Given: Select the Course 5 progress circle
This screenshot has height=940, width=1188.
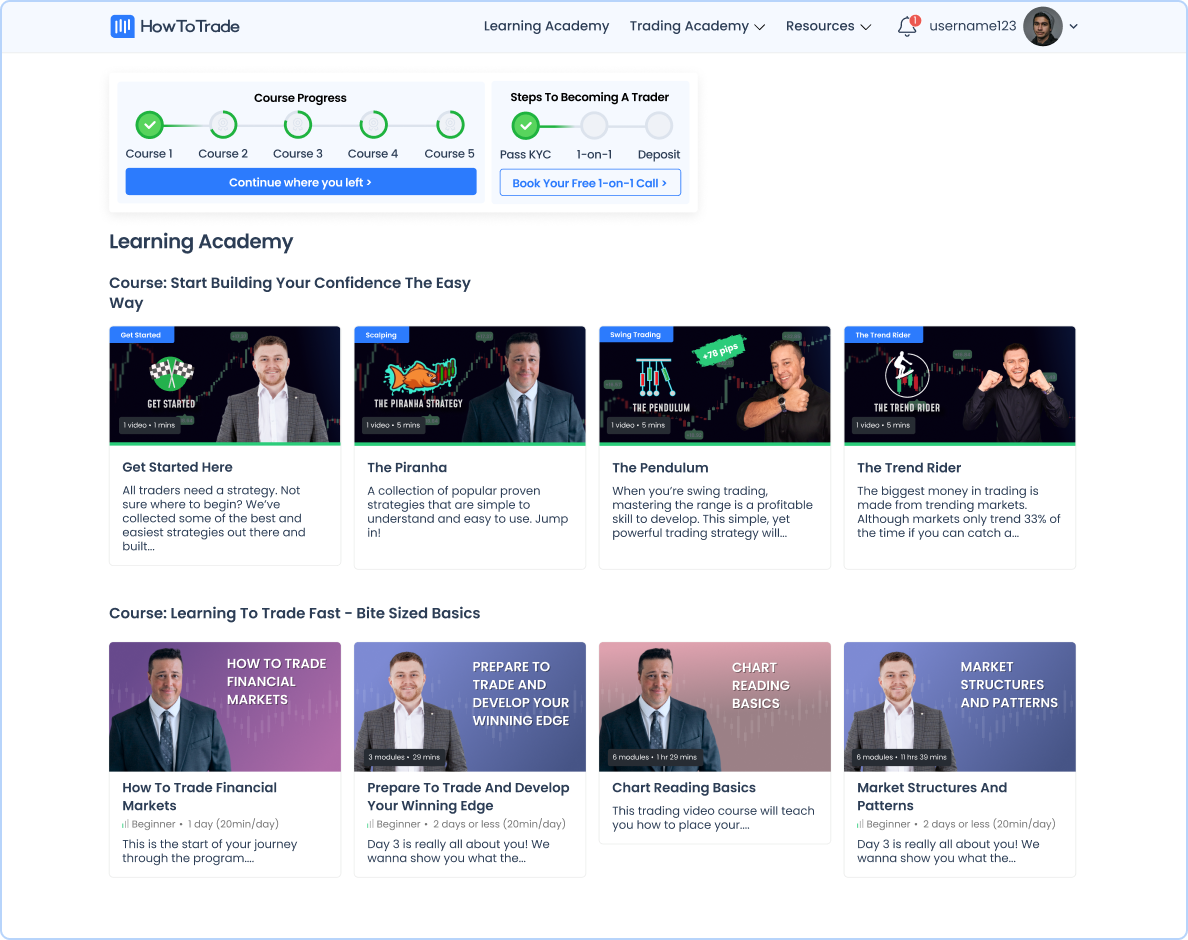Looking at the screenshot, I should click(x=450, y=125).
